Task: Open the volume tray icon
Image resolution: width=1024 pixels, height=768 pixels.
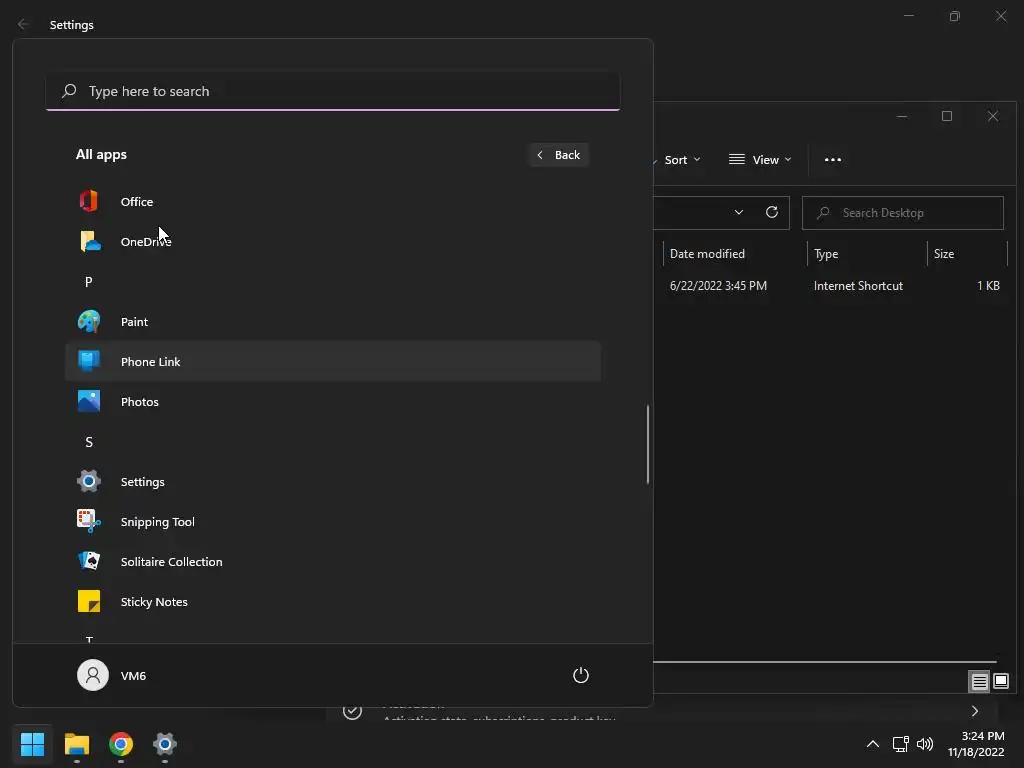Action: (925, 744)
